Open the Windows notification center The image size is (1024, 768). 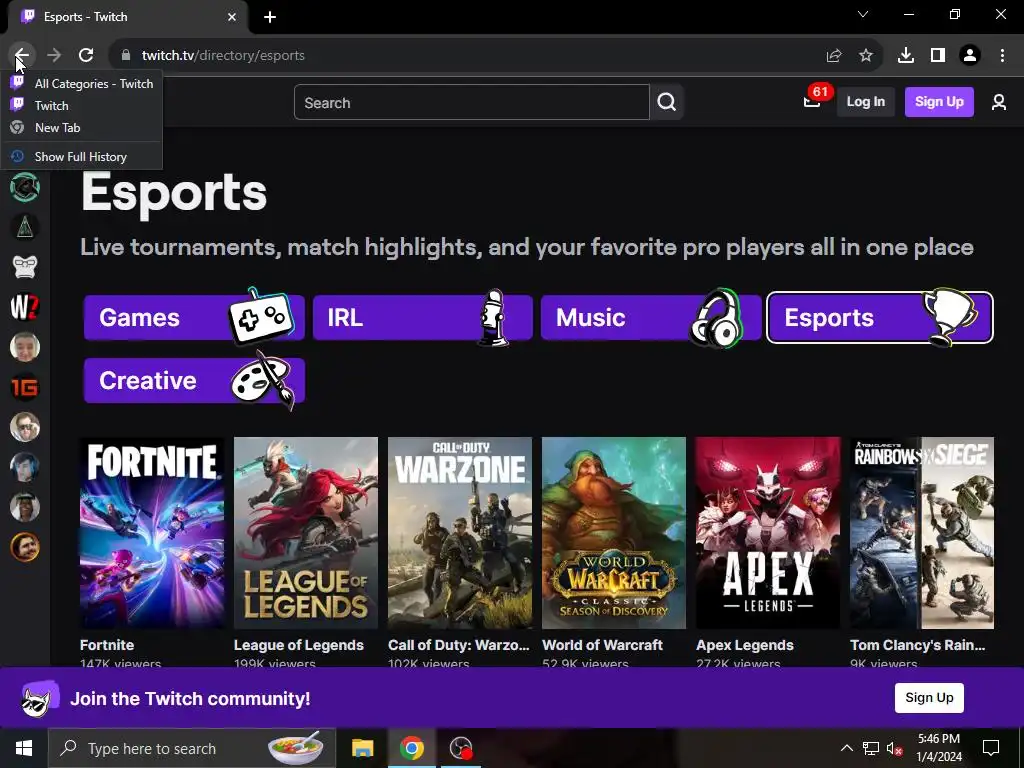[991, 748]
